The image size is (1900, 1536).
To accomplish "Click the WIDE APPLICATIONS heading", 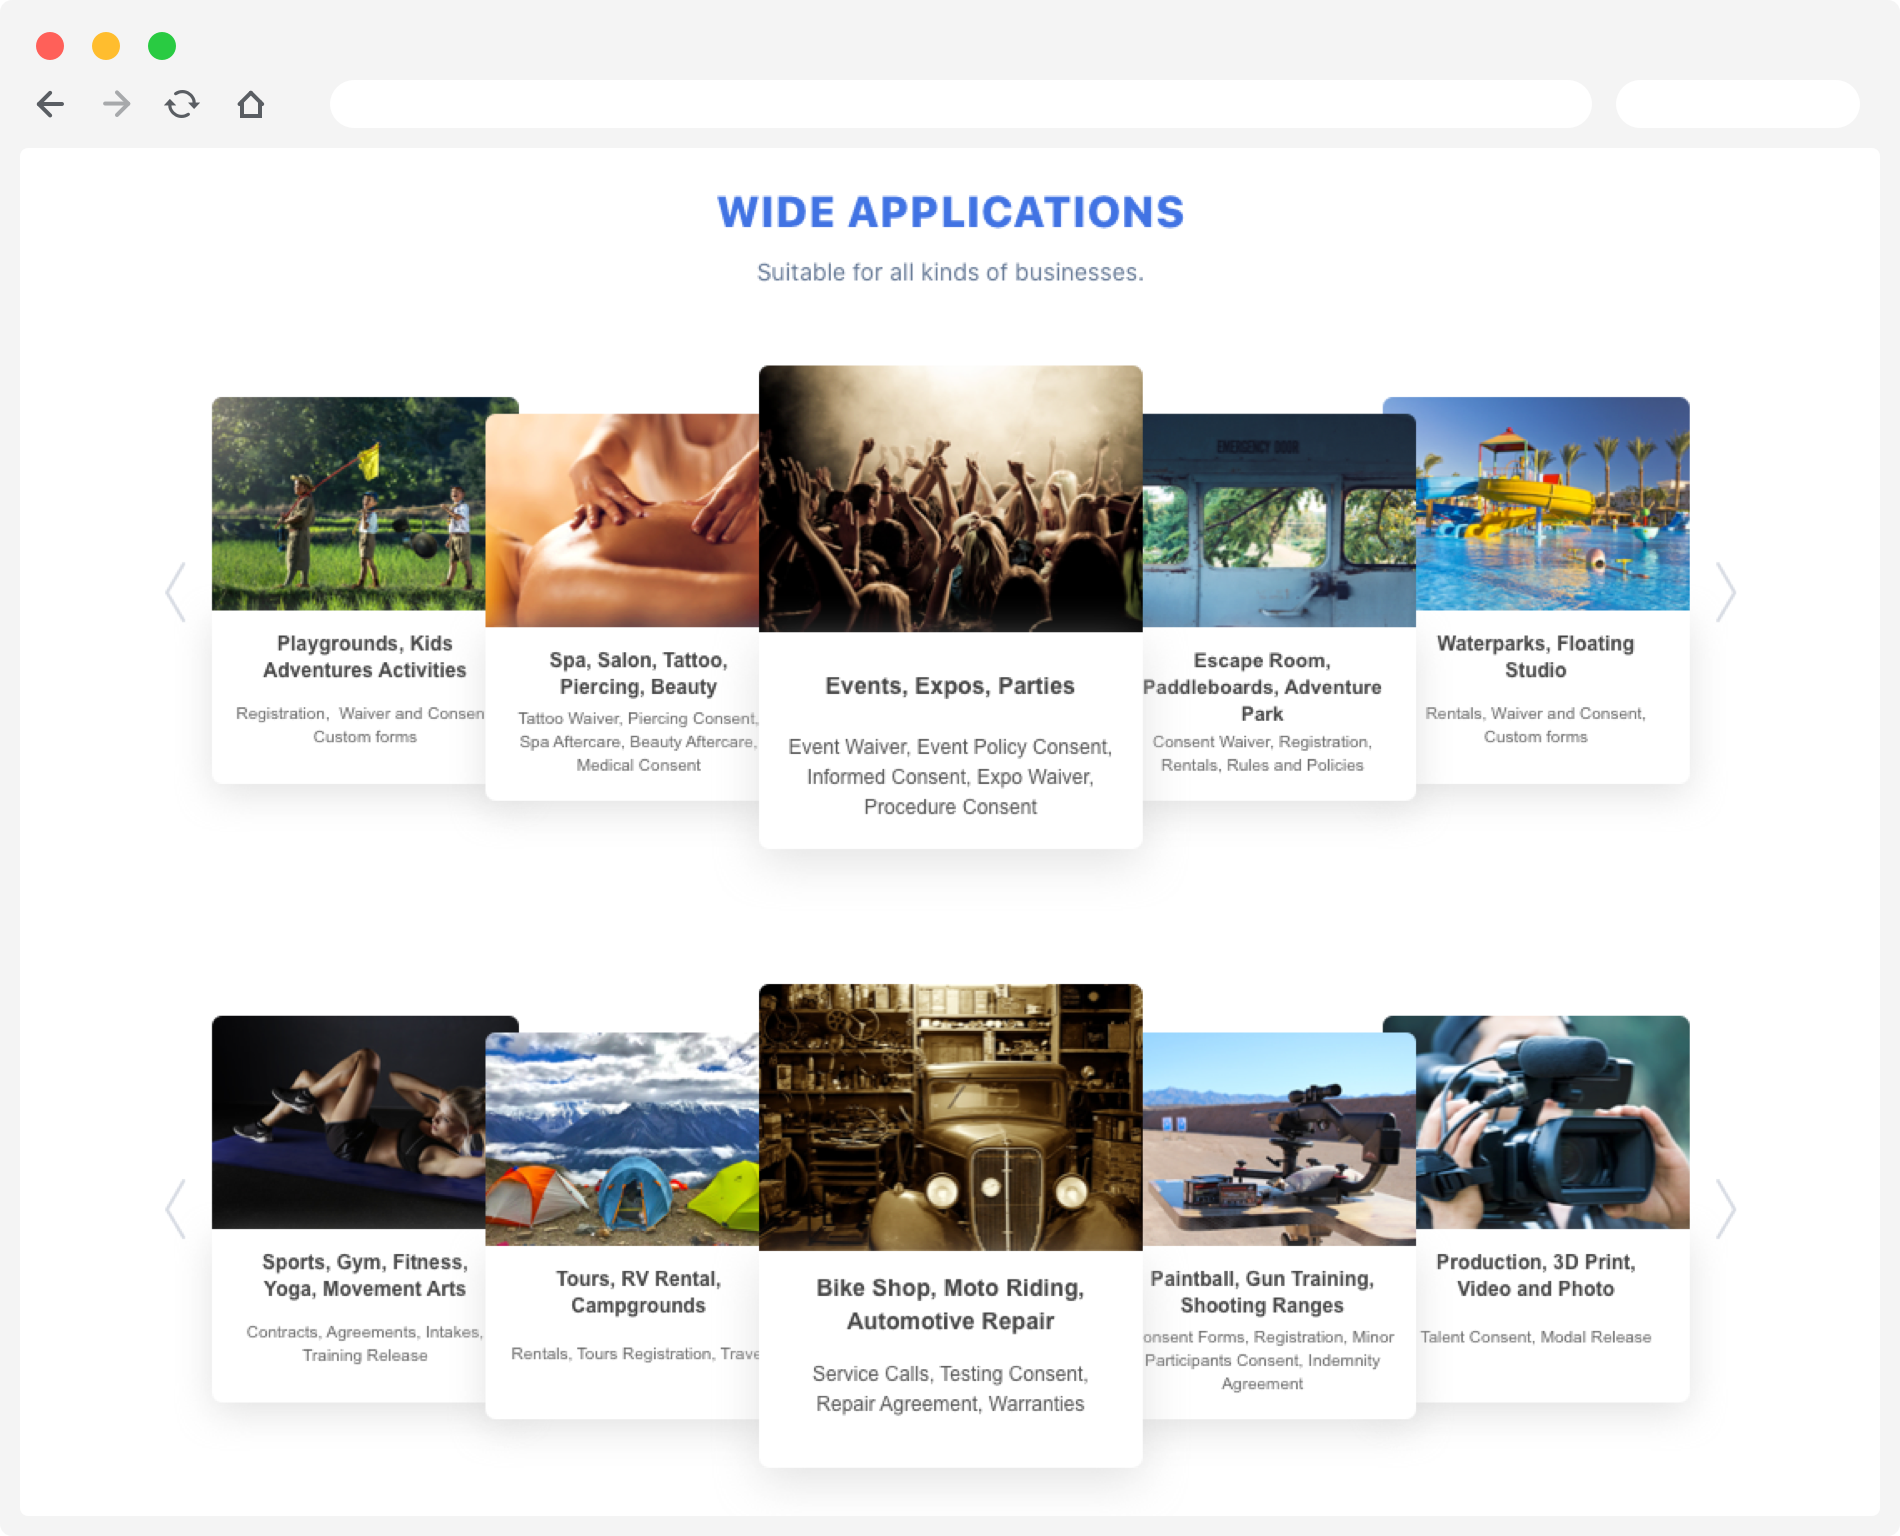I will pyautogui.click(x=950, y=213).
